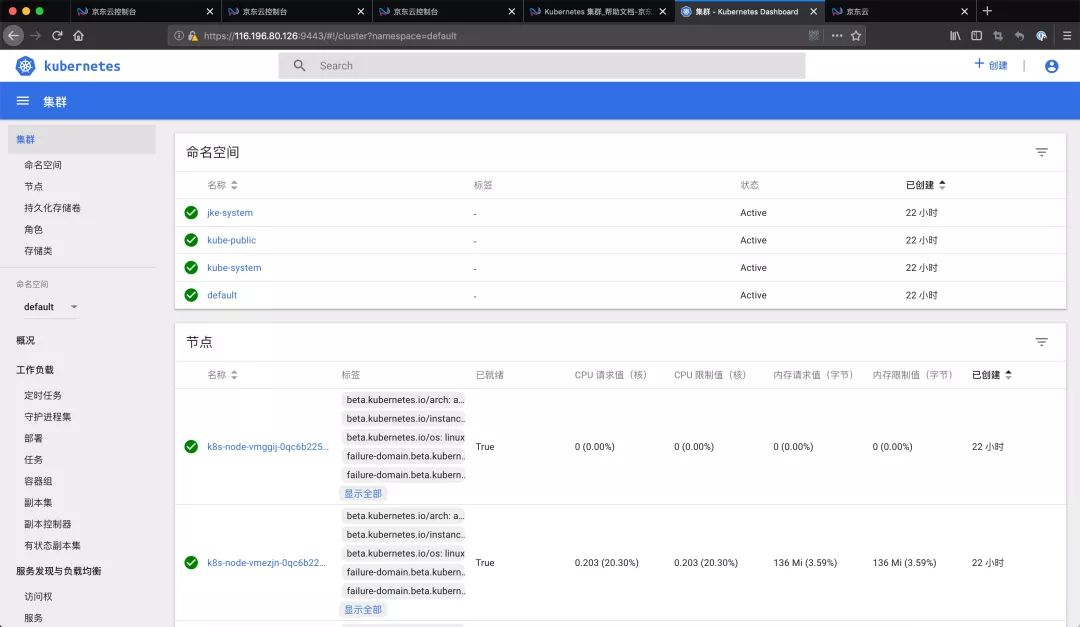Open filter for nodes card

pyautogui.click(x=1041, y=342)
